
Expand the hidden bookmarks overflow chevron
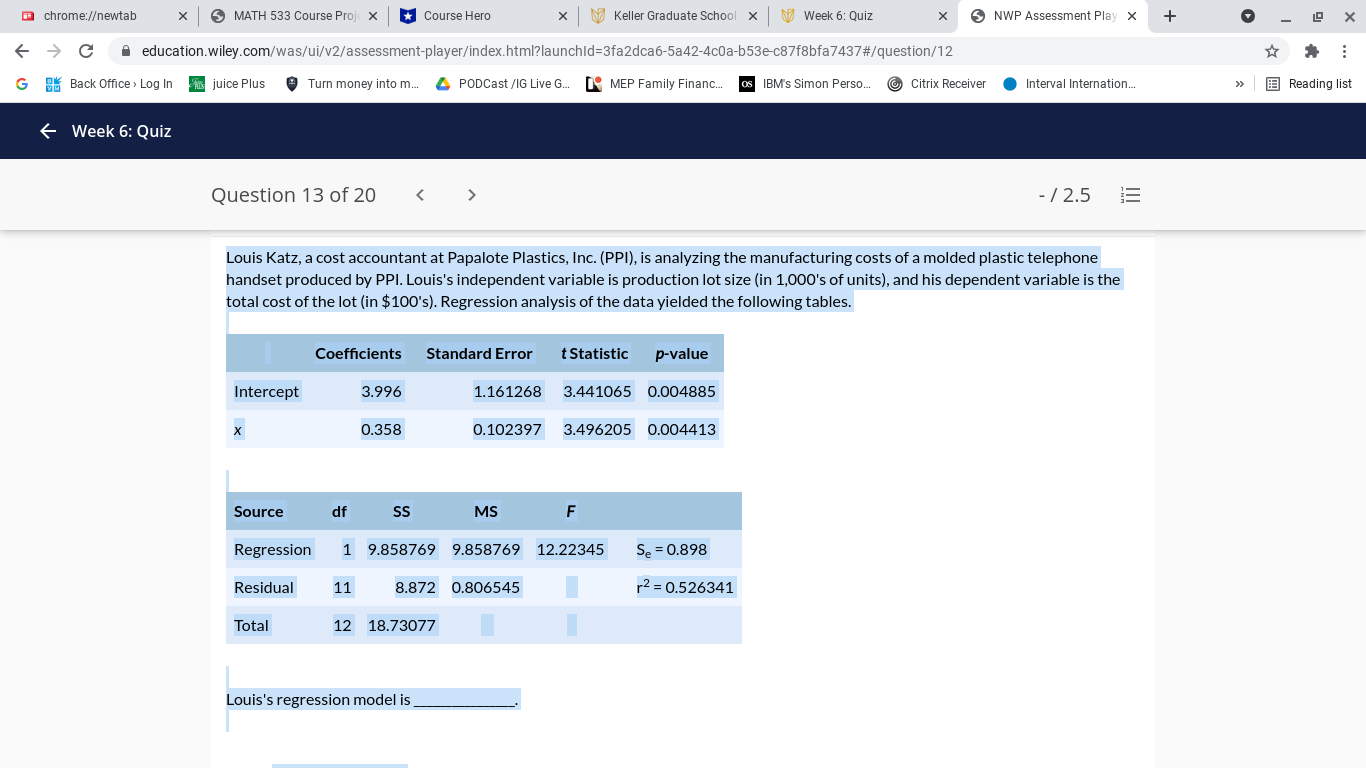tap(1239, 84)
